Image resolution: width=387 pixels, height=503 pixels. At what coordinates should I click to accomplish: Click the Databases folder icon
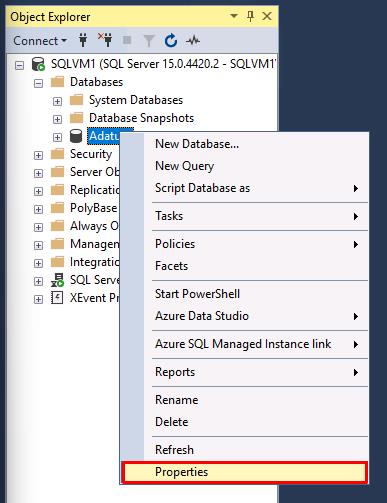point(57,82)
